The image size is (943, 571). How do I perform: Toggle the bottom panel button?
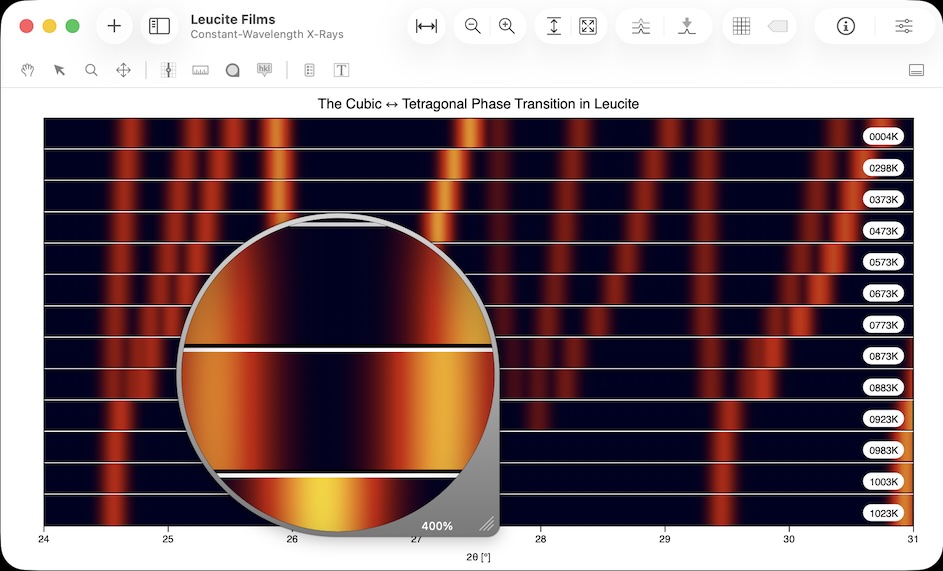(x=915, y=70)
